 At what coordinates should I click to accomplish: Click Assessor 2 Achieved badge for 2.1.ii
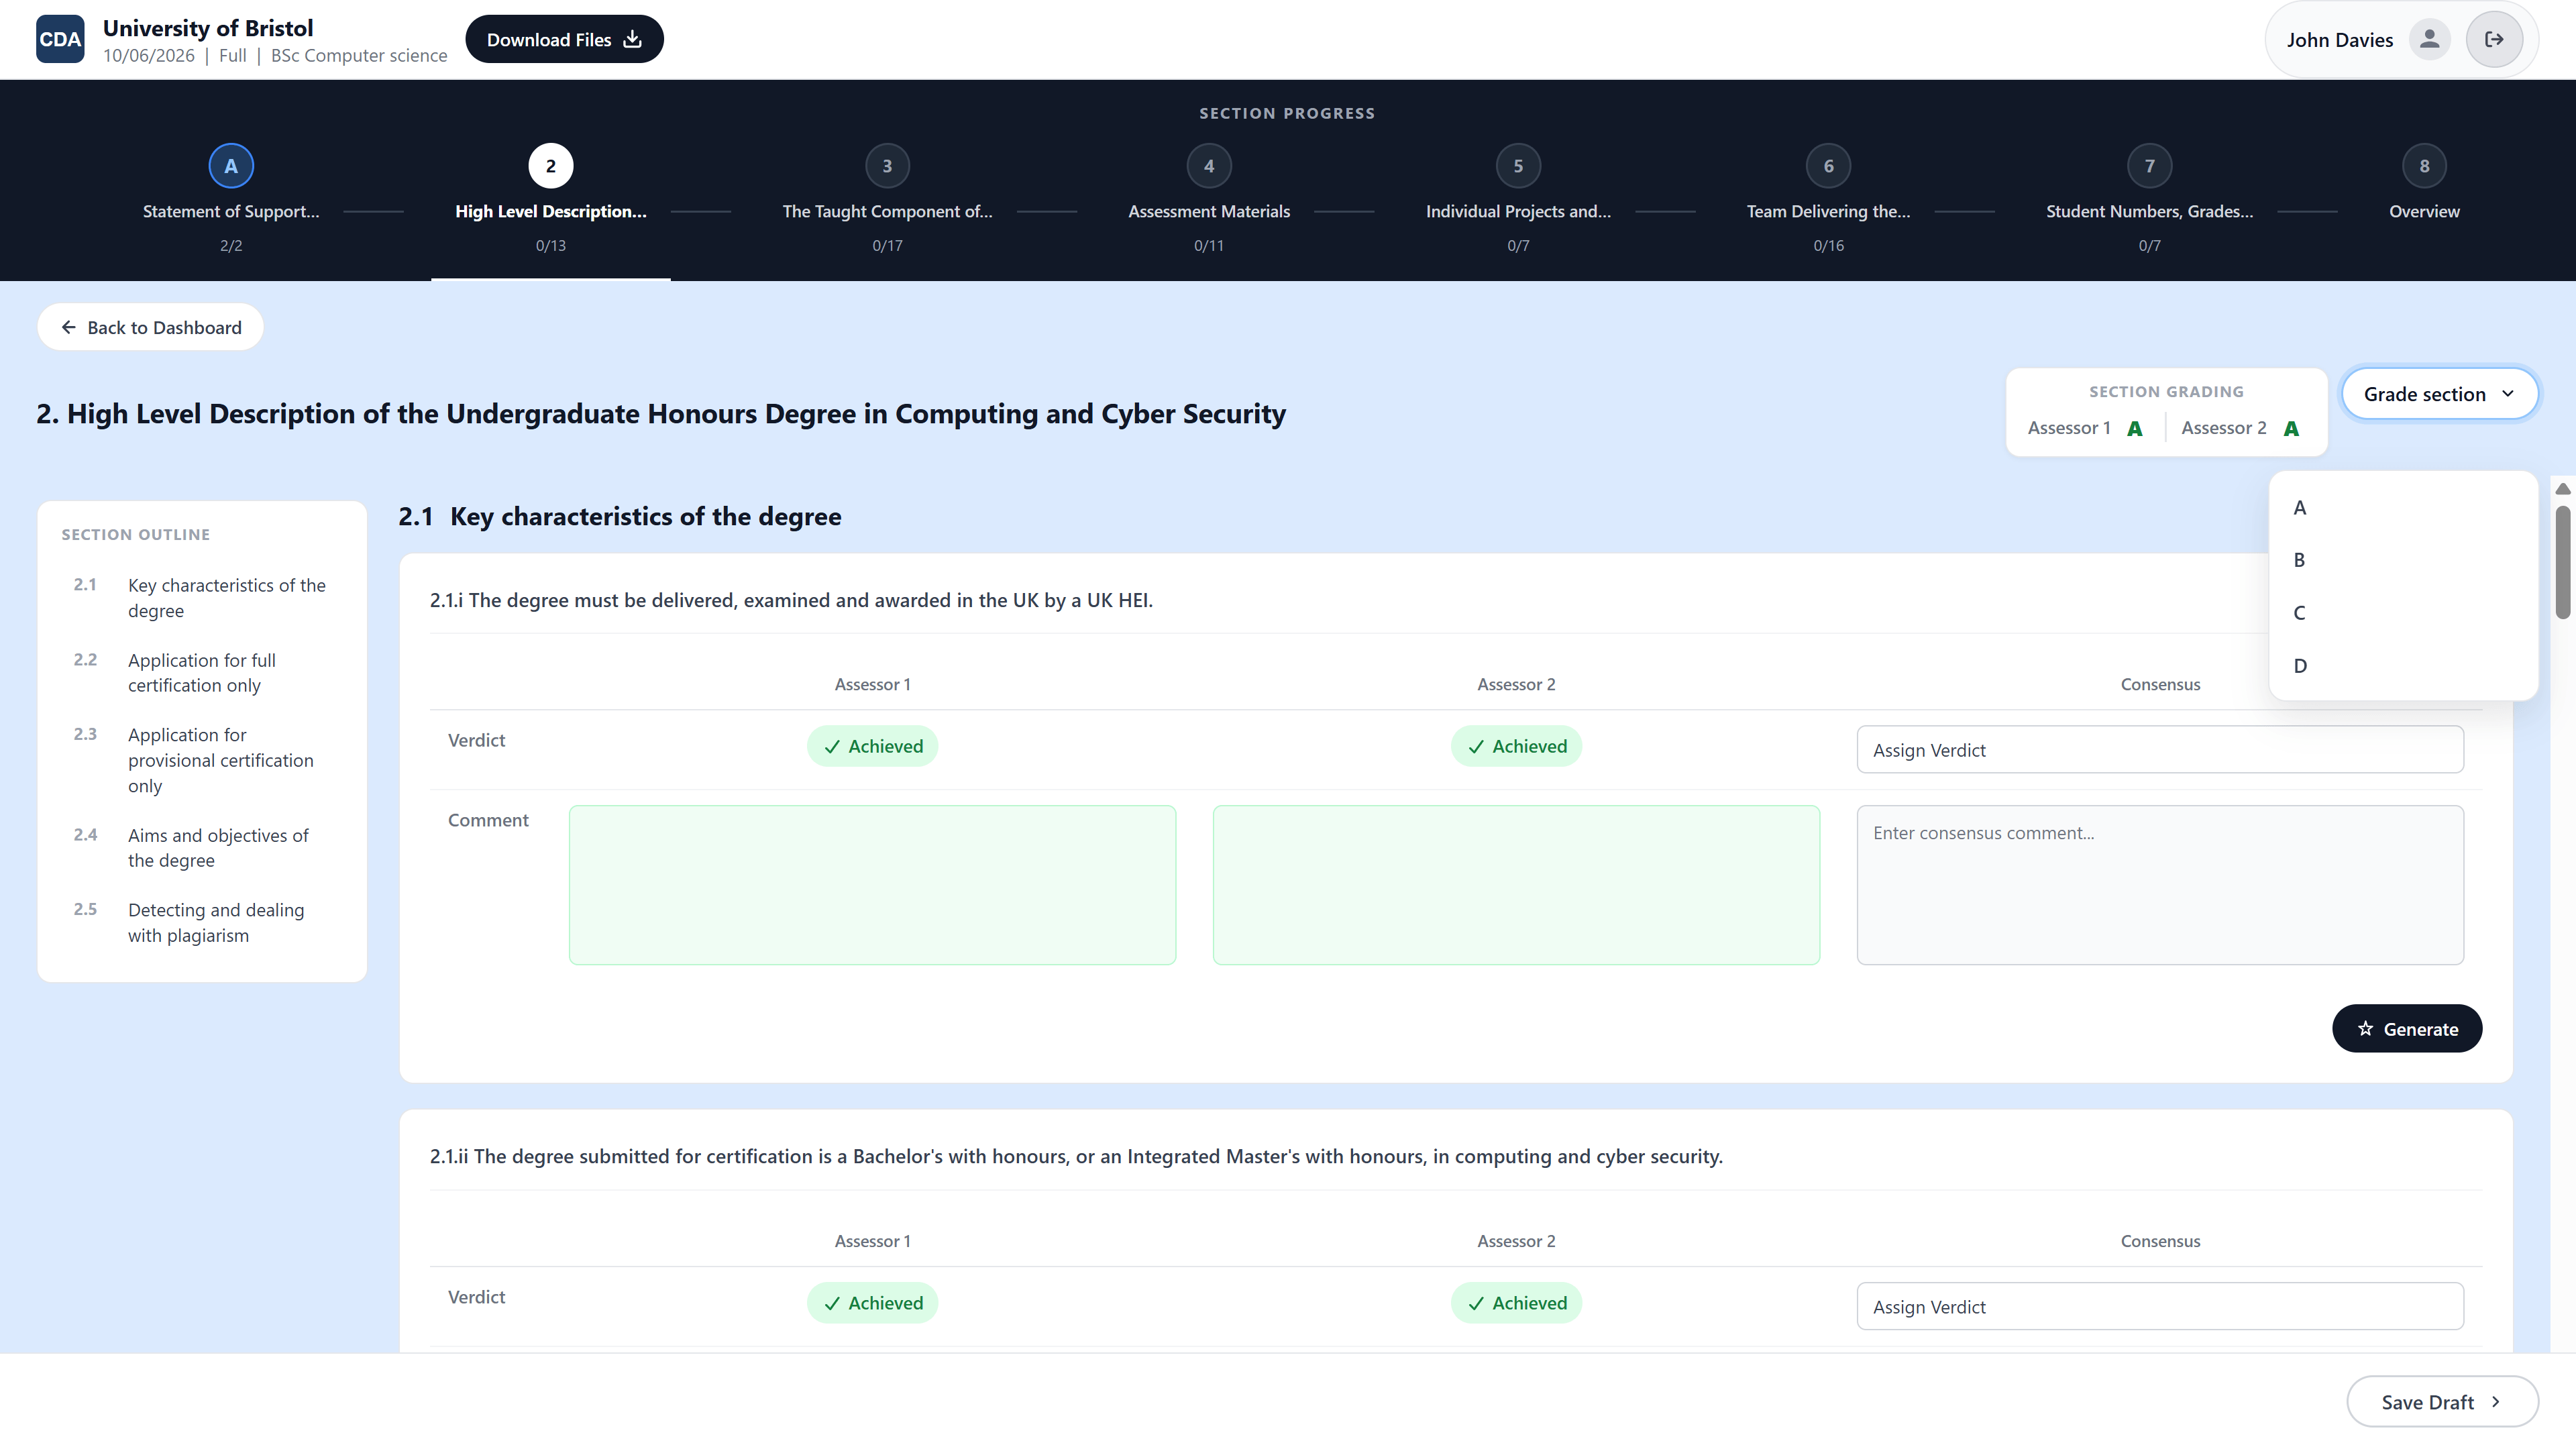click(x=1516, y=1303)
